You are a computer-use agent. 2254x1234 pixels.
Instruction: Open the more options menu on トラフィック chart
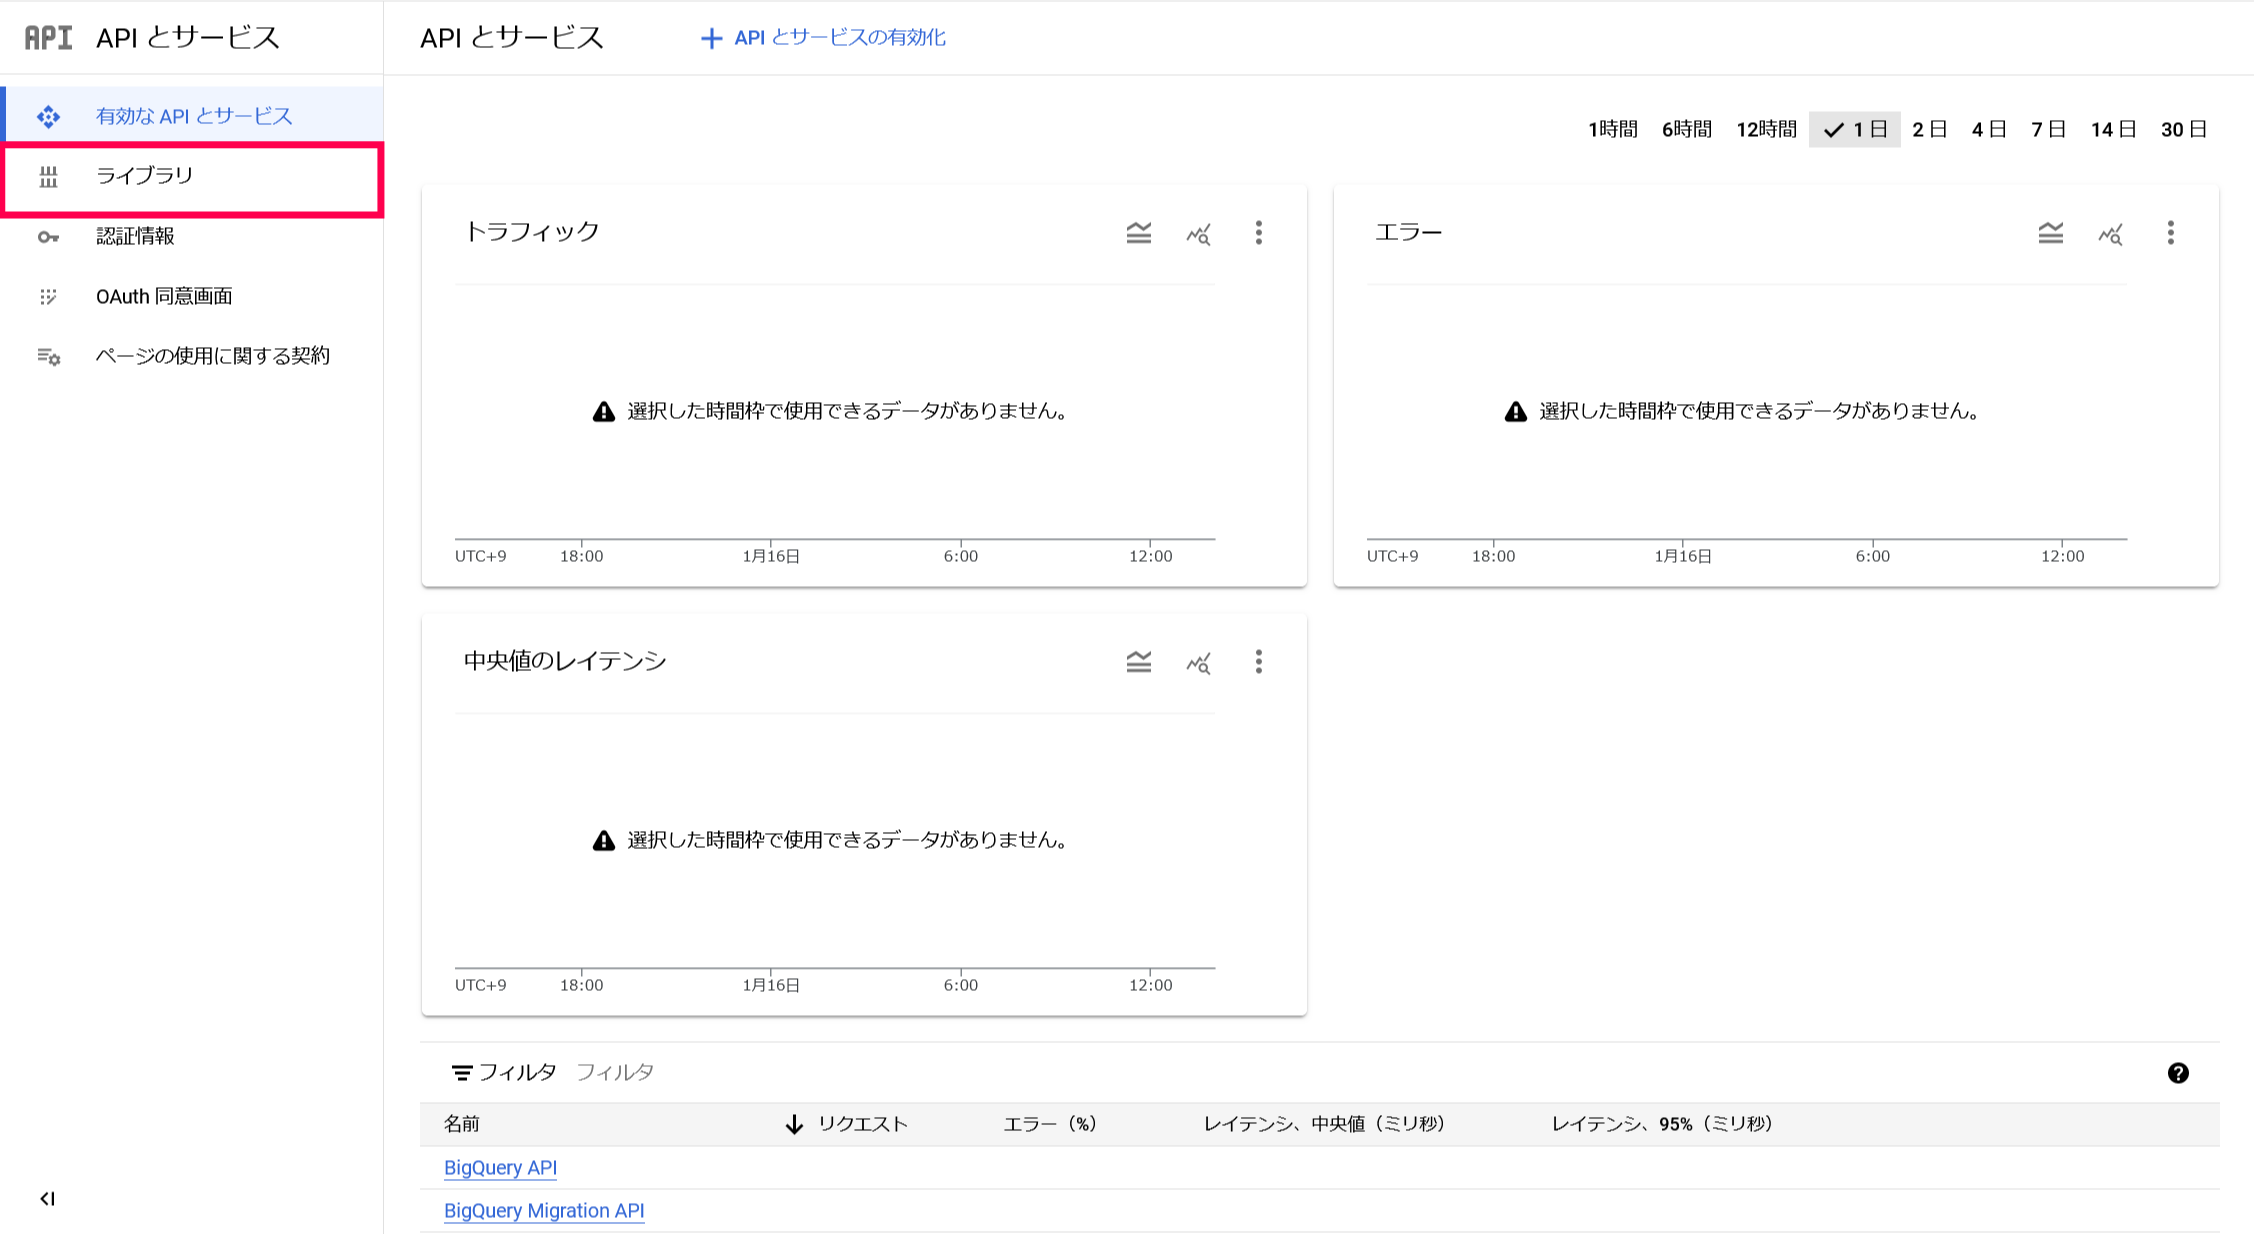point(1259,233)
